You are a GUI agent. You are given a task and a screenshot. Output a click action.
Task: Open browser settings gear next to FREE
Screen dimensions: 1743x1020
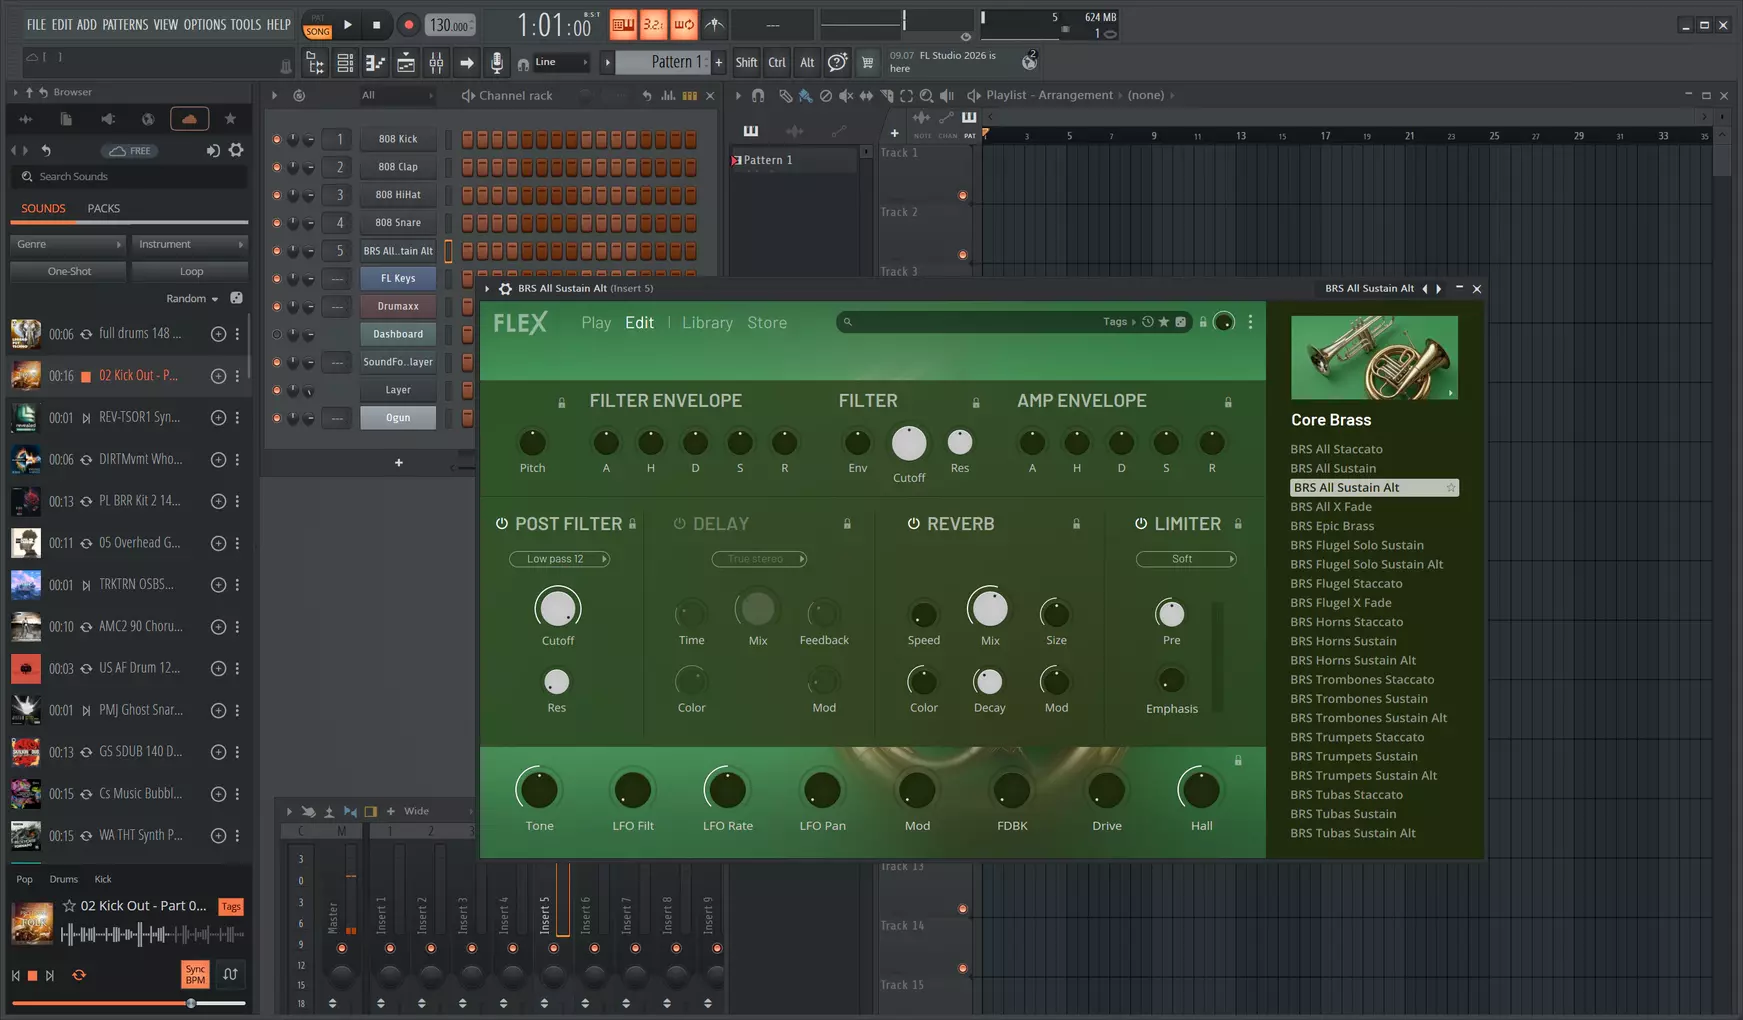click(x=236, y=150)
